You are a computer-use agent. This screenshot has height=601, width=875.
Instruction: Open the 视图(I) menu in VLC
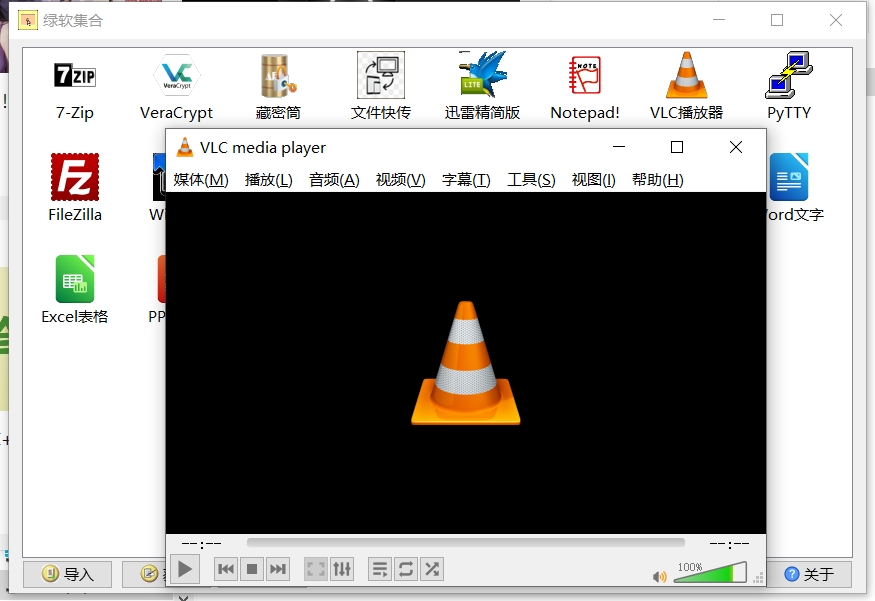(593, 180)
